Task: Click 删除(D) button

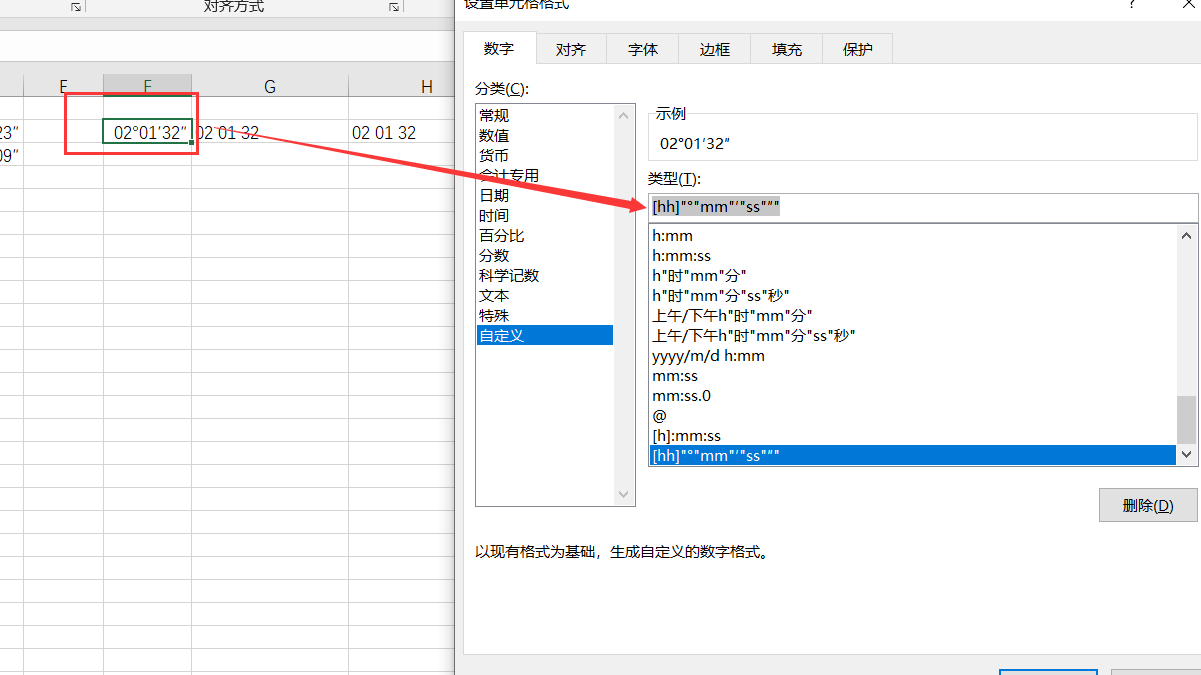Action: 1148,506
